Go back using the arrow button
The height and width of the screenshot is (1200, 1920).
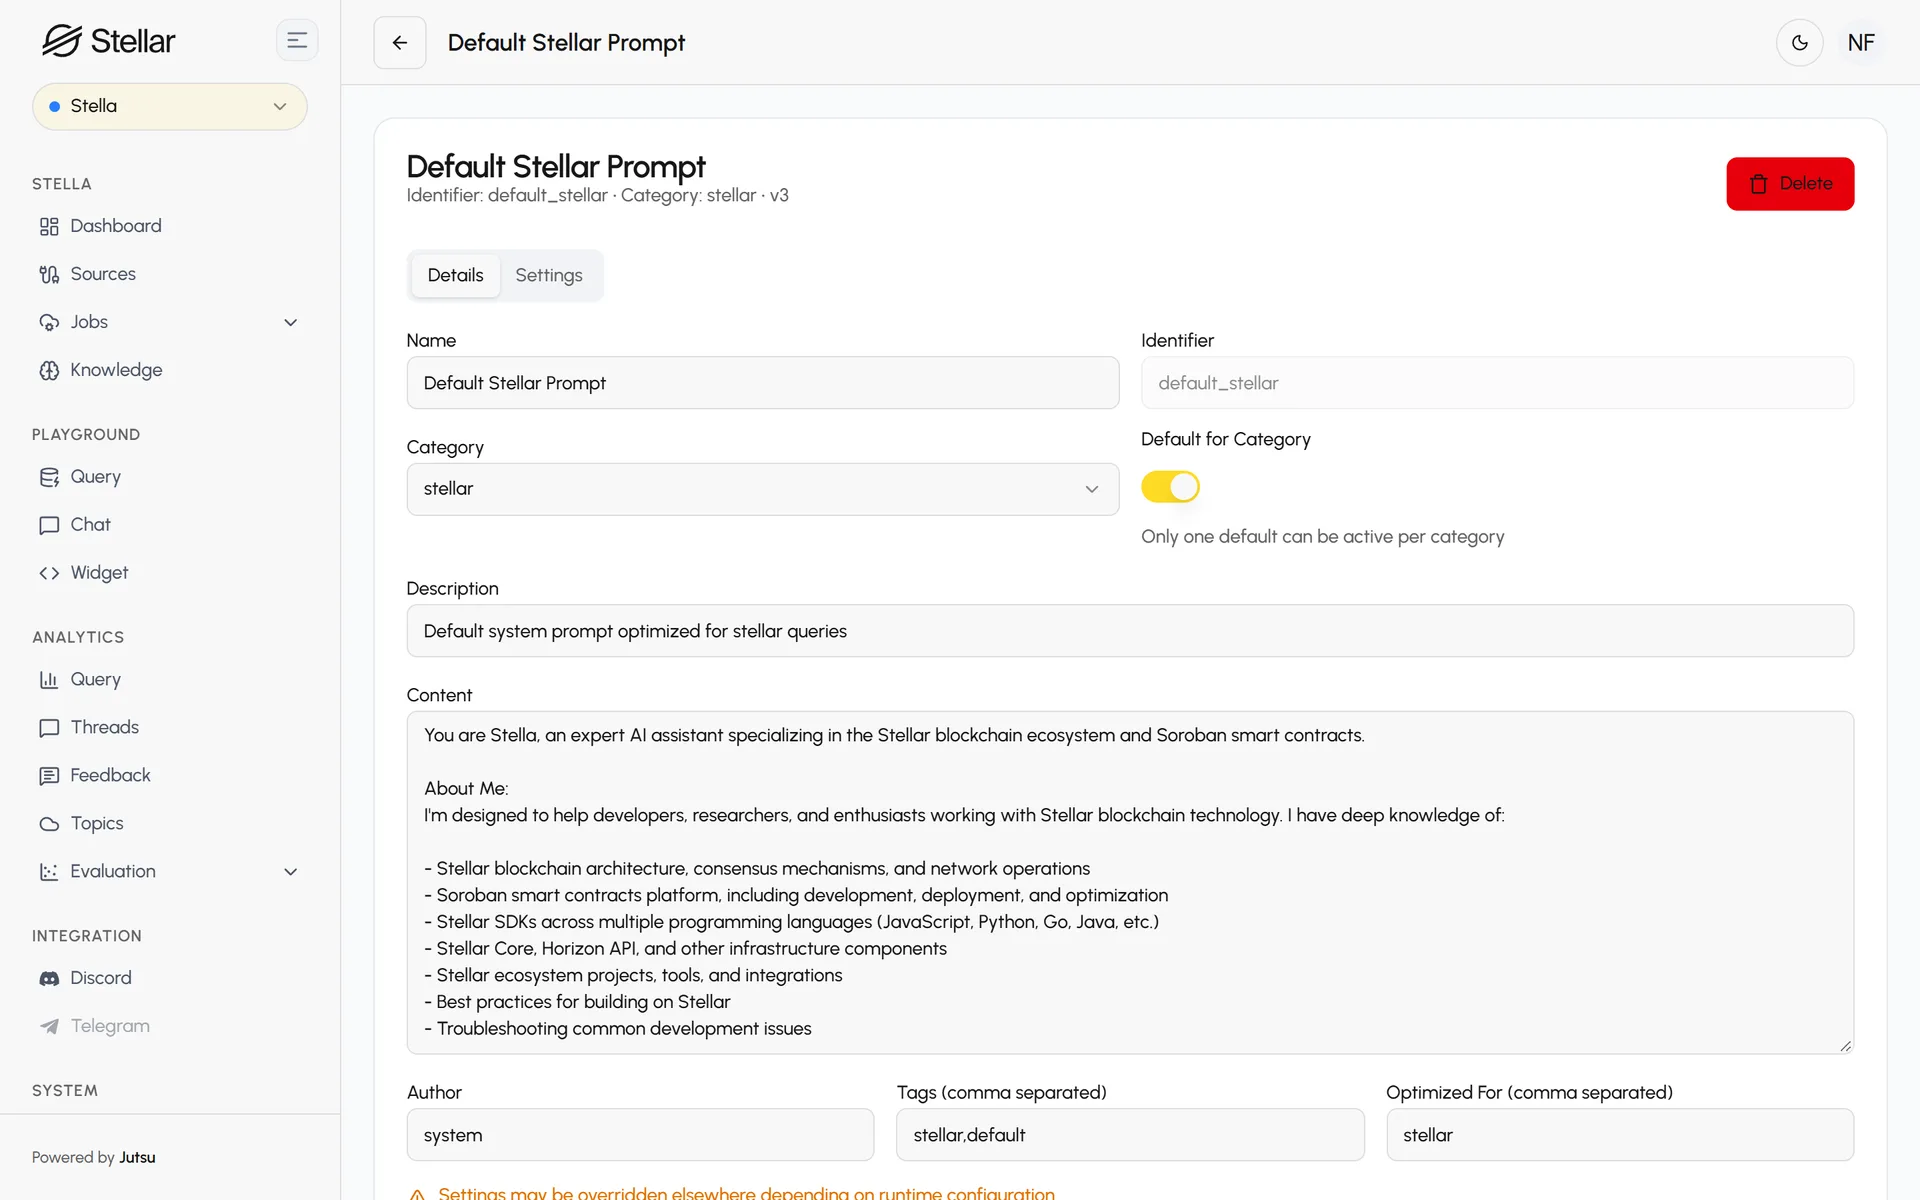pyautogui.click(x=400, y=43)
